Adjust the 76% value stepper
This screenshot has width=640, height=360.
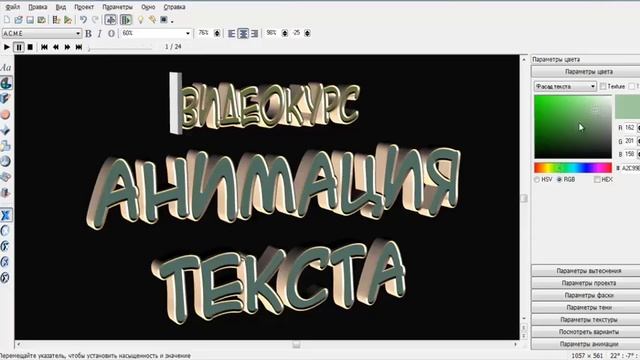click(217, 33)
